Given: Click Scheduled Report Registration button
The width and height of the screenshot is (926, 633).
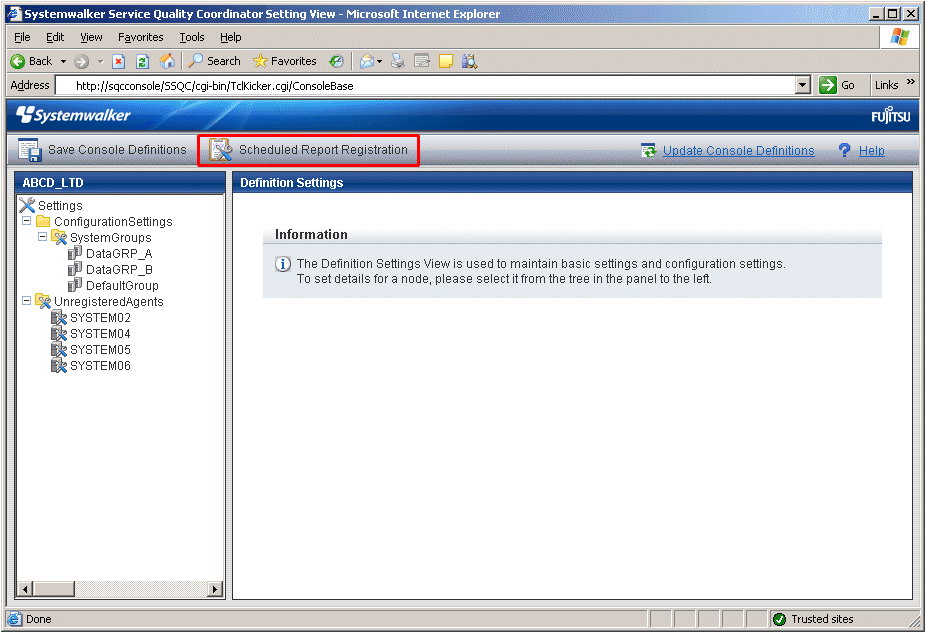Looking at the screenshot, I should (x=308, y=150).
